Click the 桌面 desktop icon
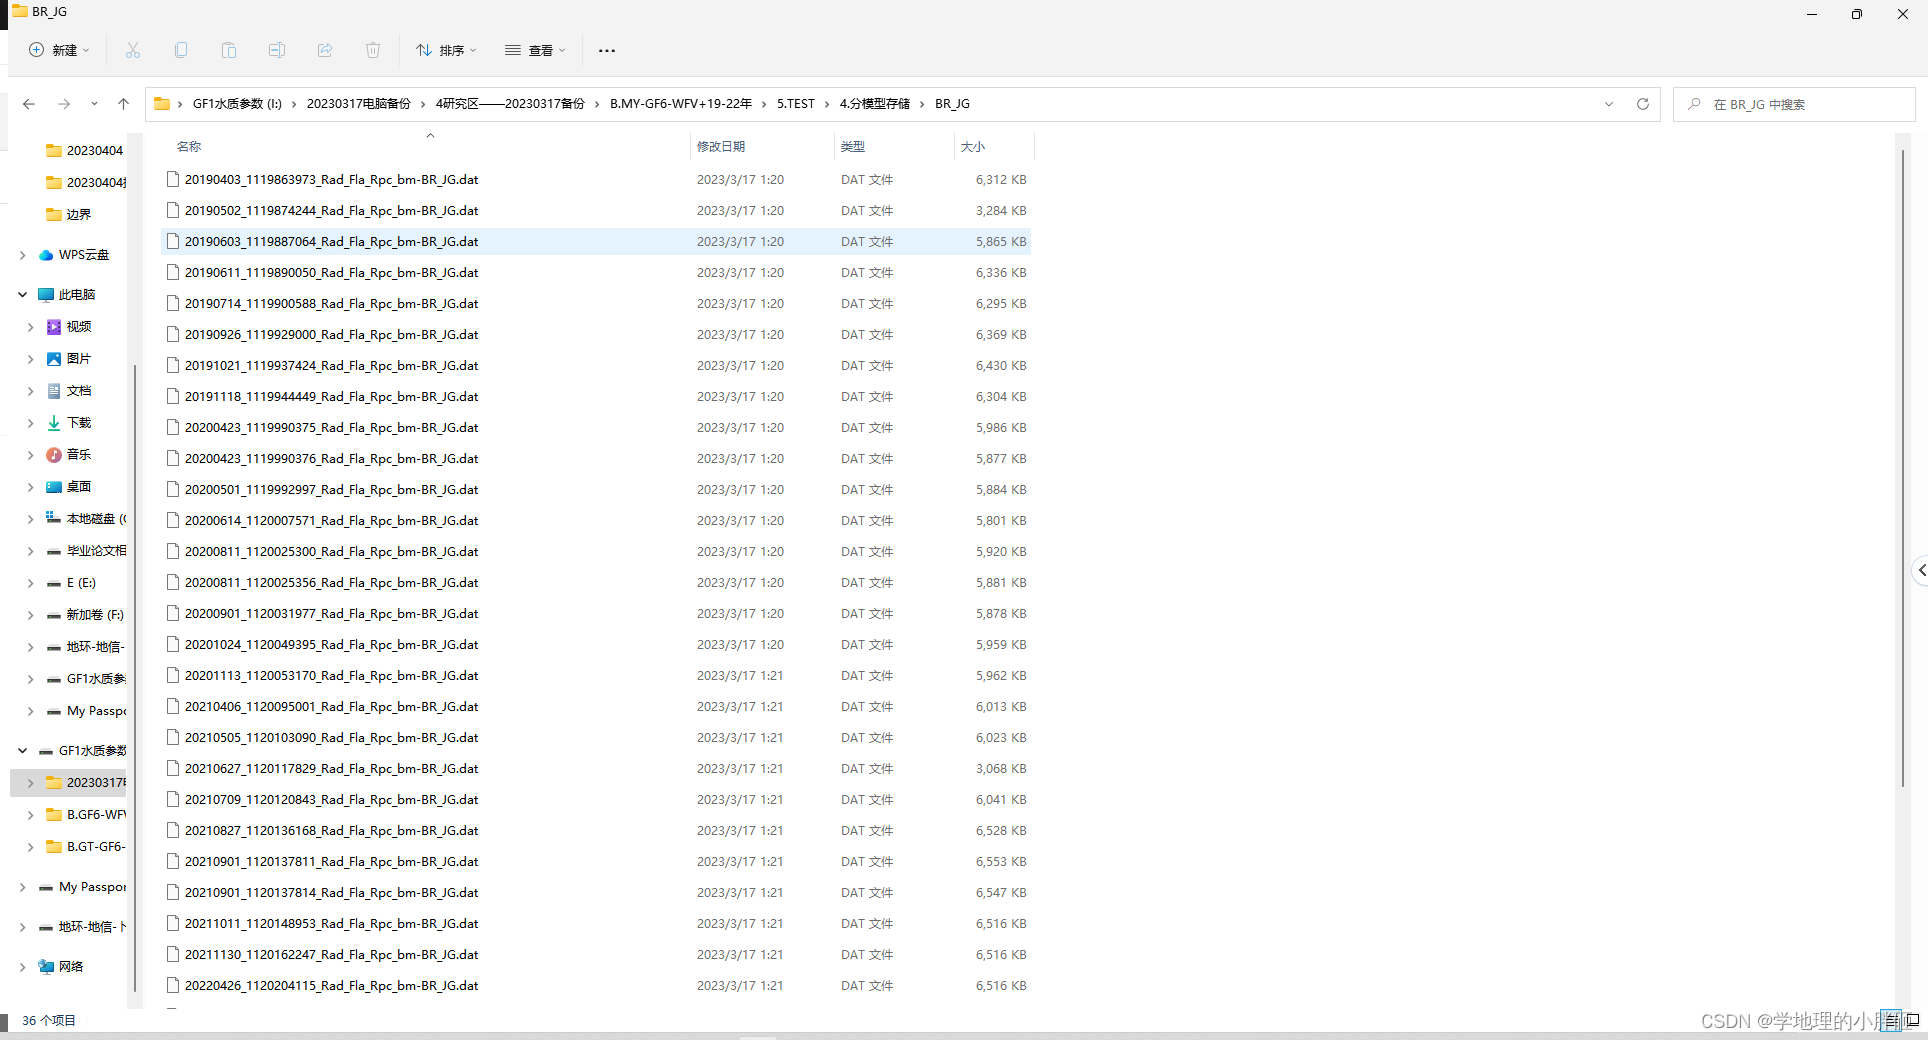This screenshot has height=1040, width=1928. tap(54, 487)
